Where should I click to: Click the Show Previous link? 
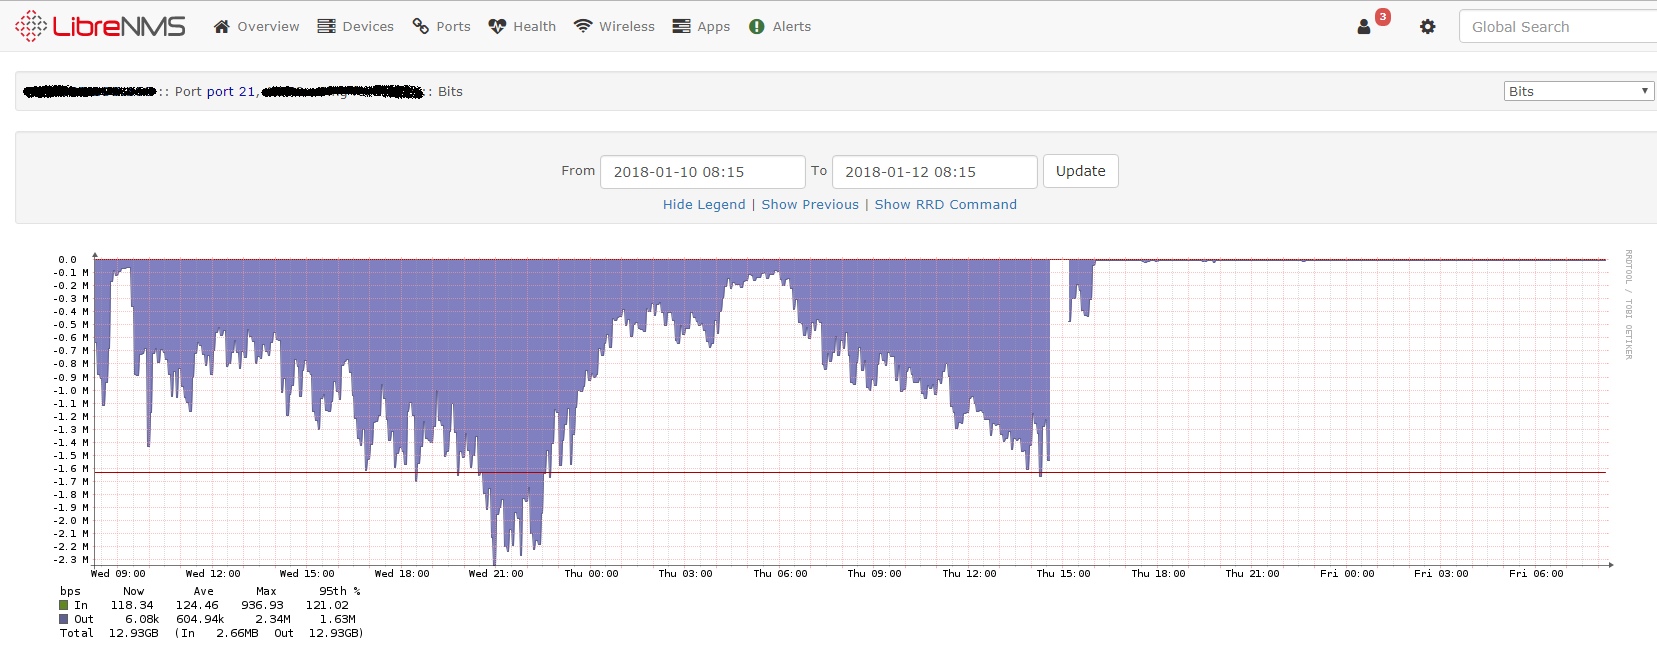coord(810,204)
